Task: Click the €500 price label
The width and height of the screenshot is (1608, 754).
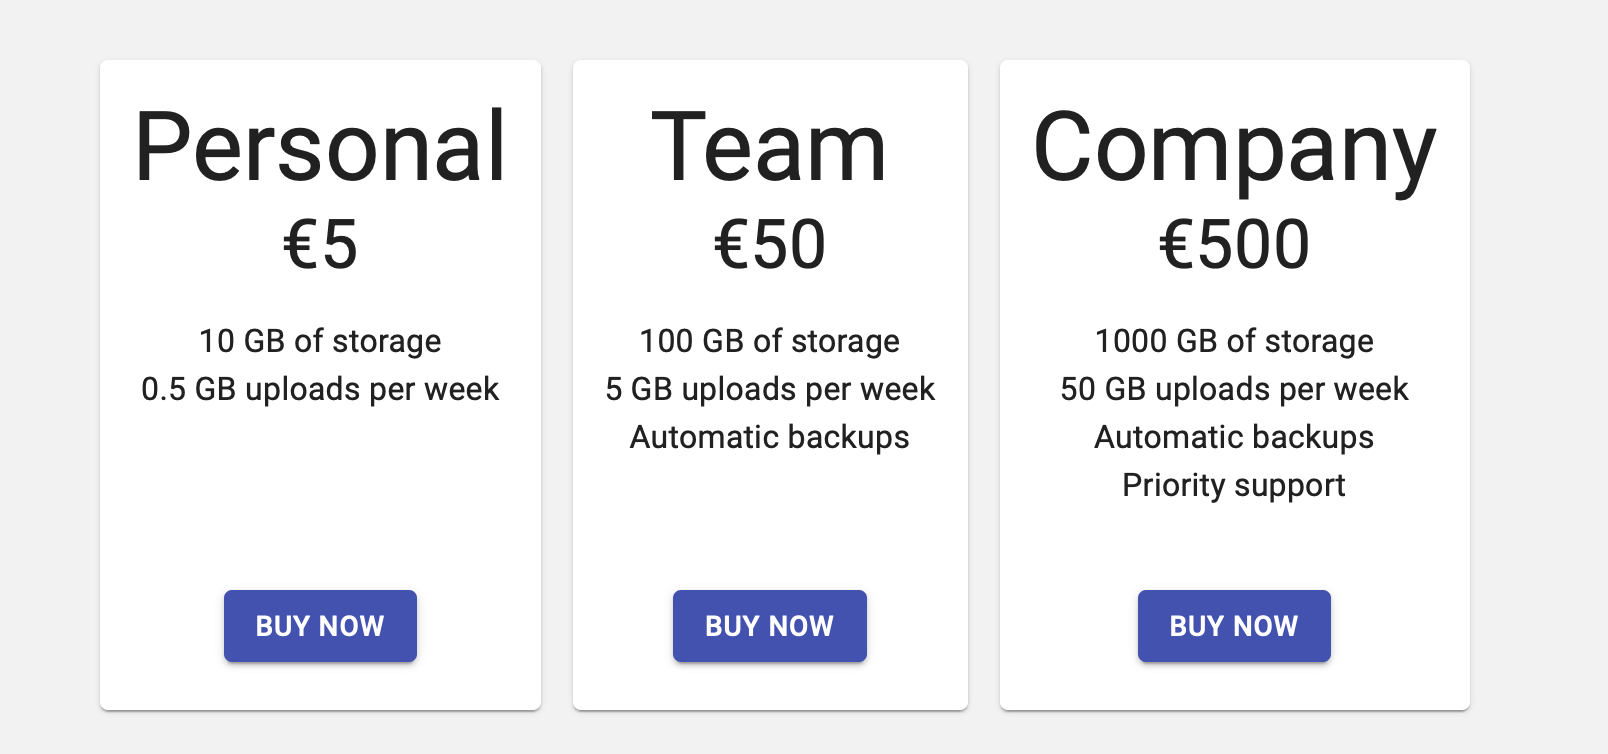Action: click(1234, 245)
